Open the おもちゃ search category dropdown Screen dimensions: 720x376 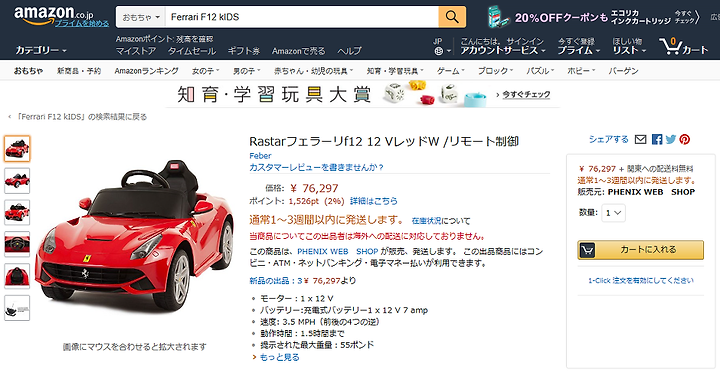coord(141,17)
